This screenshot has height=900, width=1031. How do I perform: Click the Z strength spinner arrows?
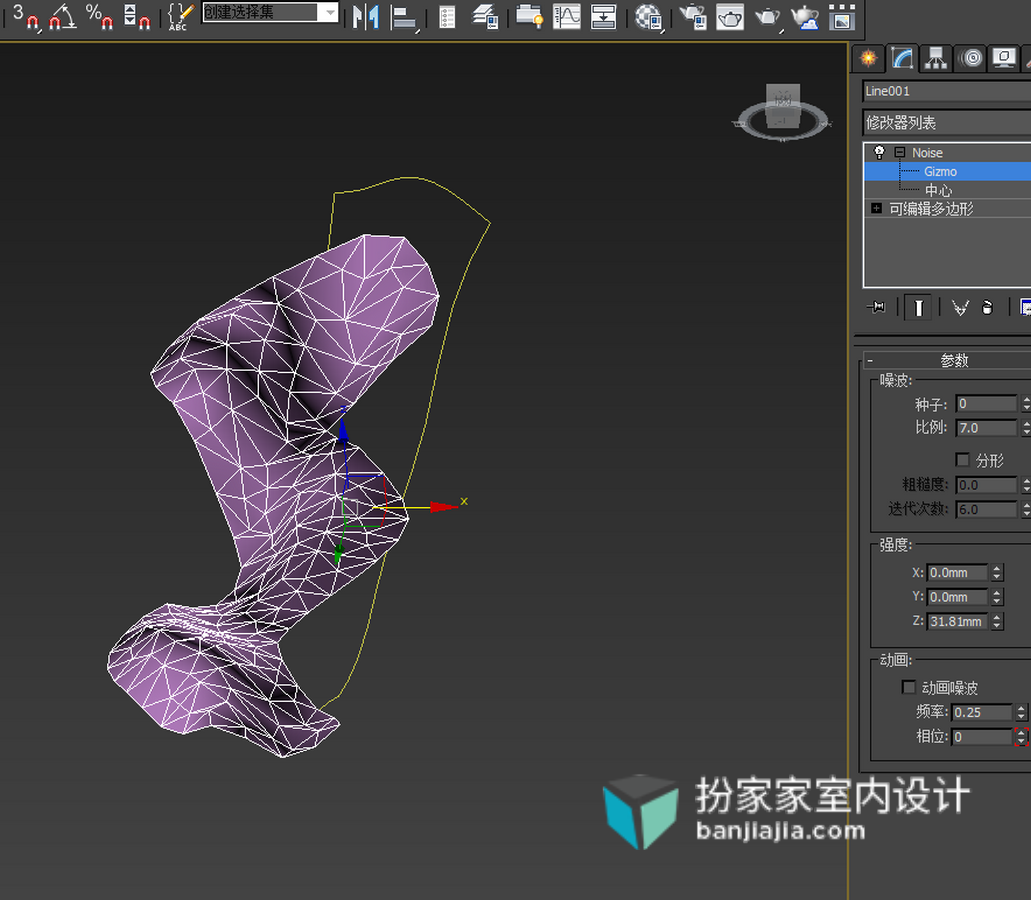997,621
